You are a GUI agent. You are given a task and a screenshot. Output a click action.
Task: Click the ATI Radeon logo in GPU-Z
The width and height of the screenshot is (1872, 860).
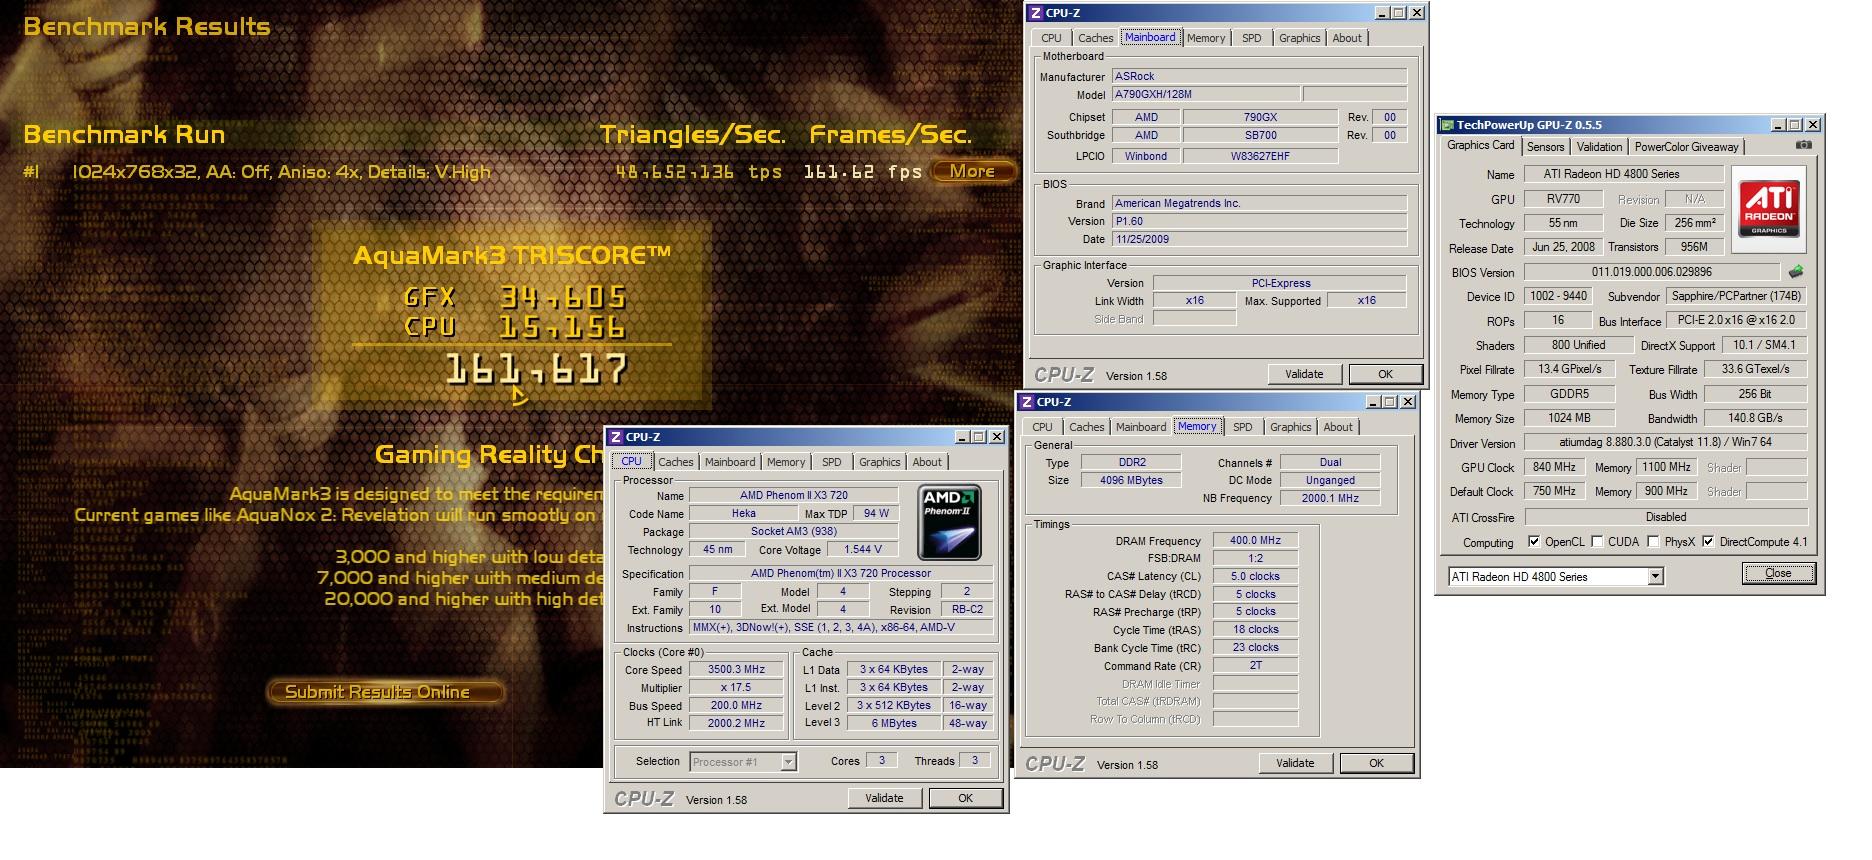click(x=1769, y=208)
